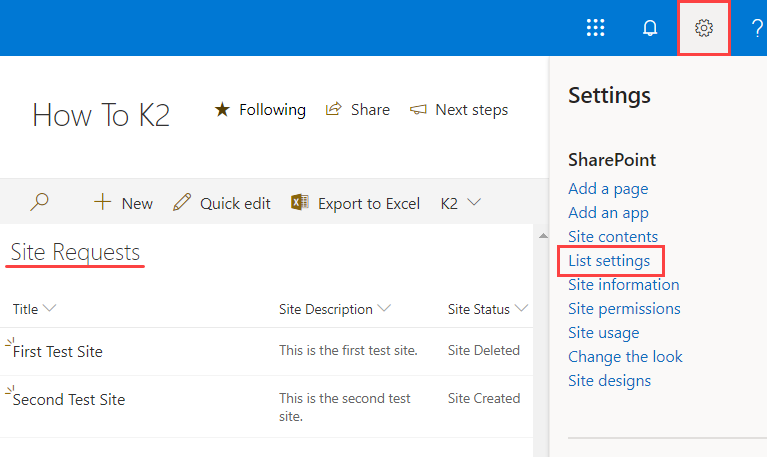Image resolution: width=767 pixels, height=457 pixels.
Task: Open Site information
Action: tap(624, 285)
